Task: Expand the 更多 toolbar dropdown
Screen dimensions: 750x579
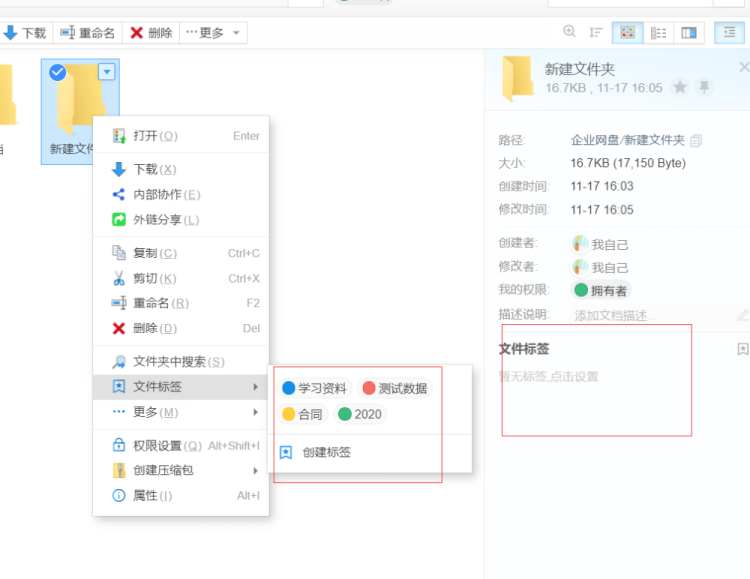Action: tap(214, 33)
